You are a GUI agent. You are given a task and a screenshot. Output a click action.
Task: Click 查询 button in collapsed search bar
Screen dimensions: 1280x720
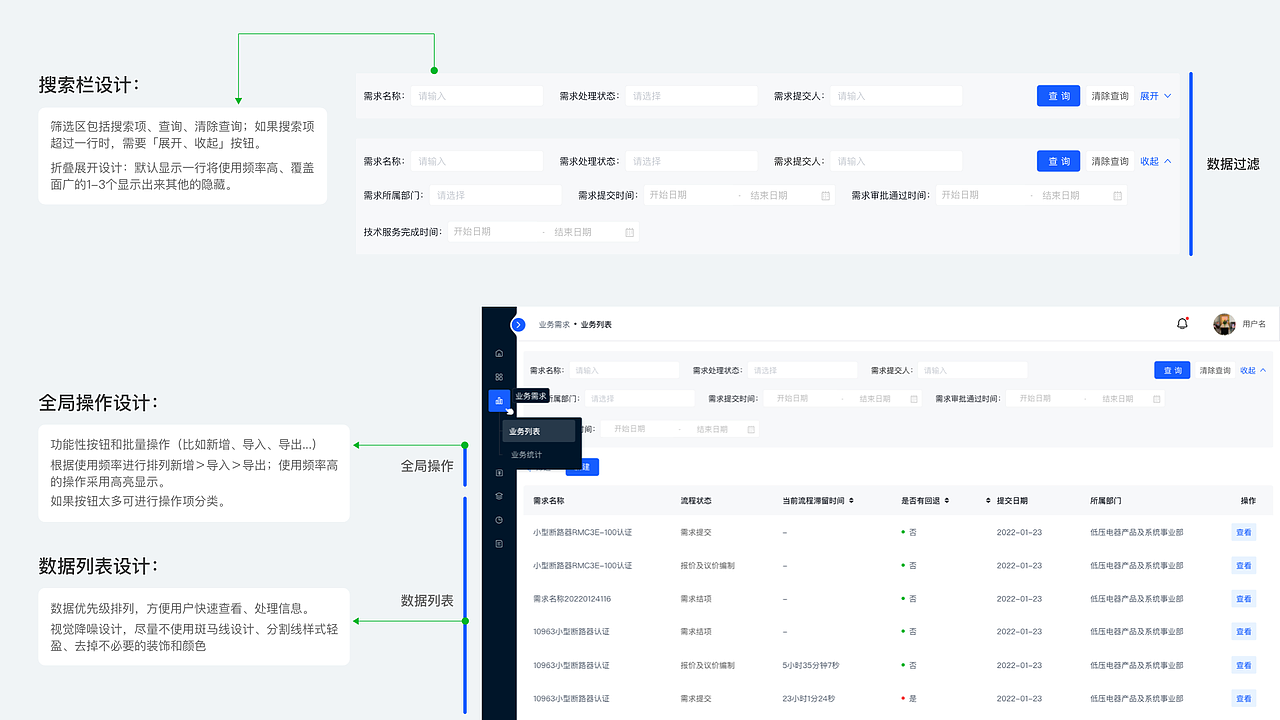click(1058, 96)
